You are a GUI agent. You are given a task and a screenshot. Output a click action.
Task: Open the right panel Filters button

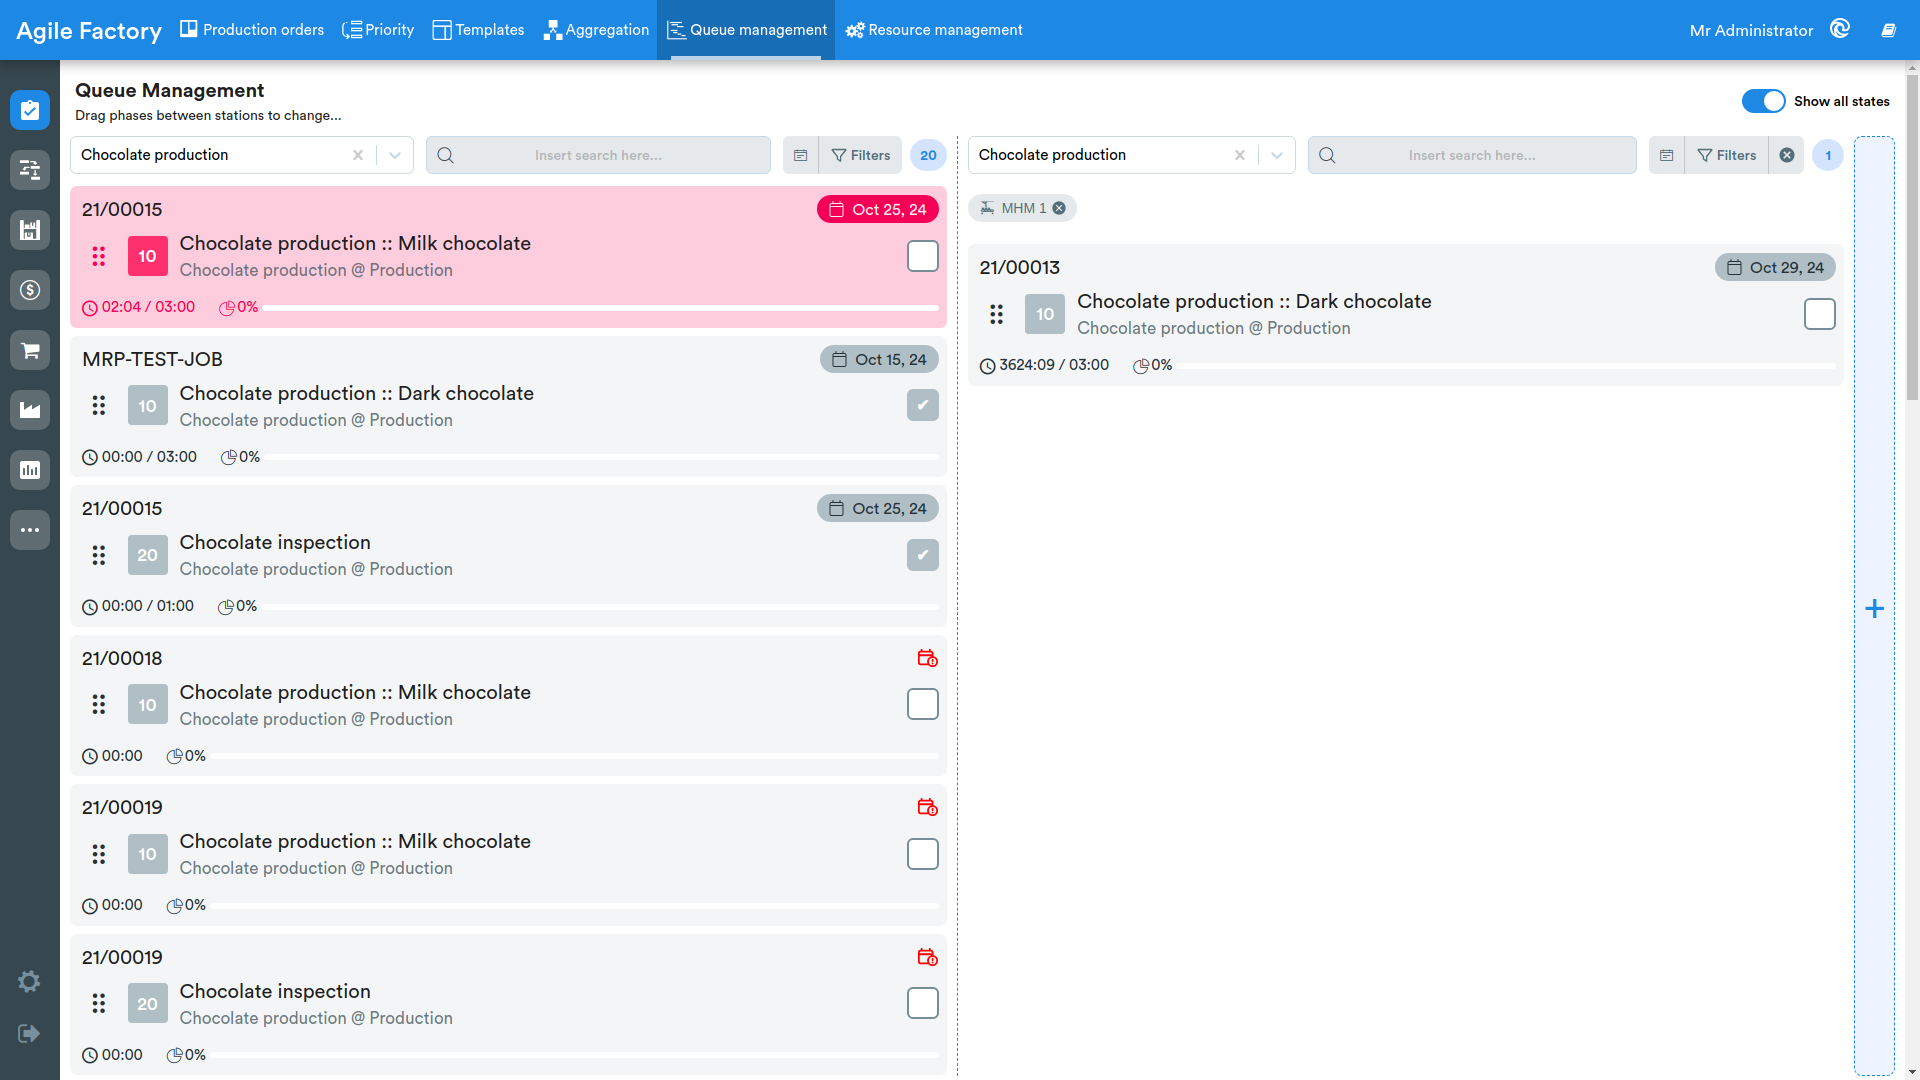pyautogui.click(x=1727, y=155)
